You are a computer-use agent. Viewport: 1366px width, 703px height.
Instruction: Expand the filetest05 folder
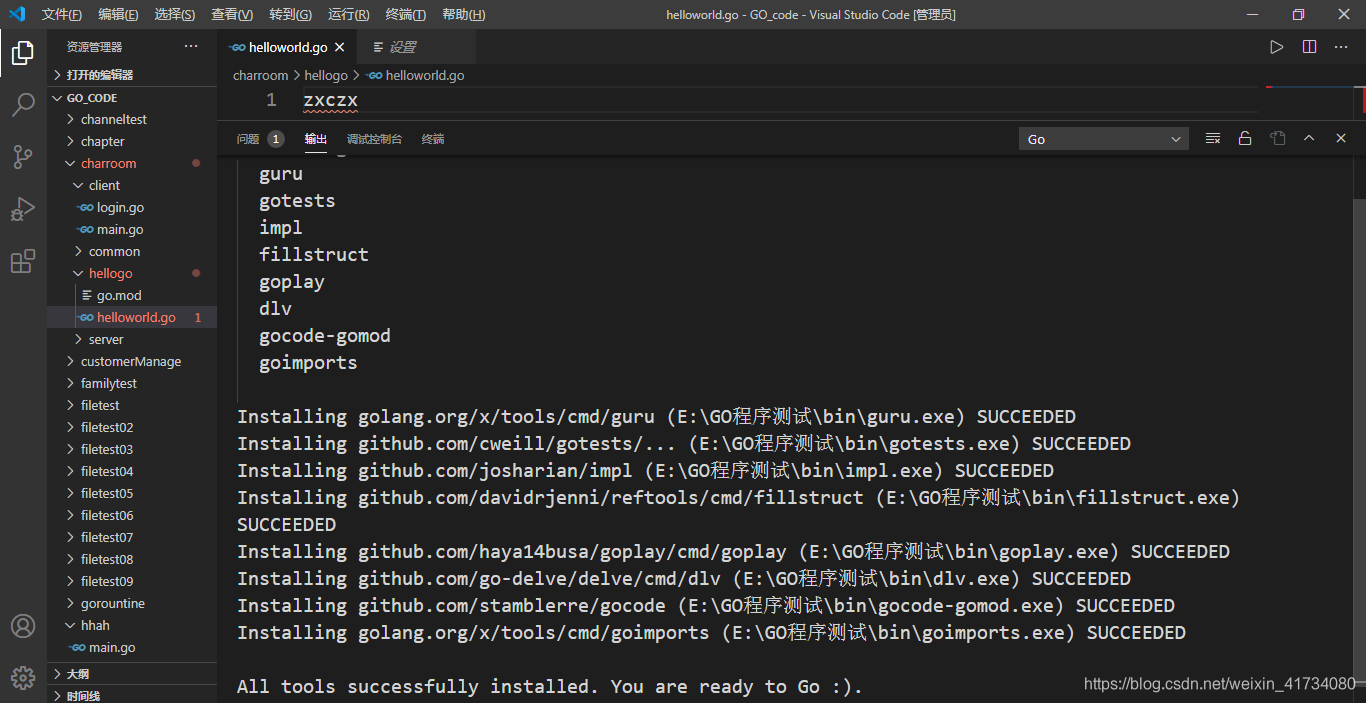tap(132, 493)
